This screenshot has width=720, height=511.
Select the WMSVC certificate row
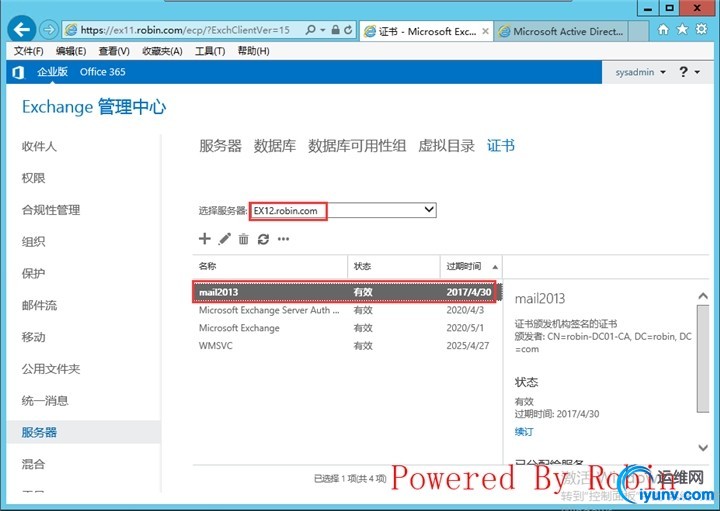[344, 346]
